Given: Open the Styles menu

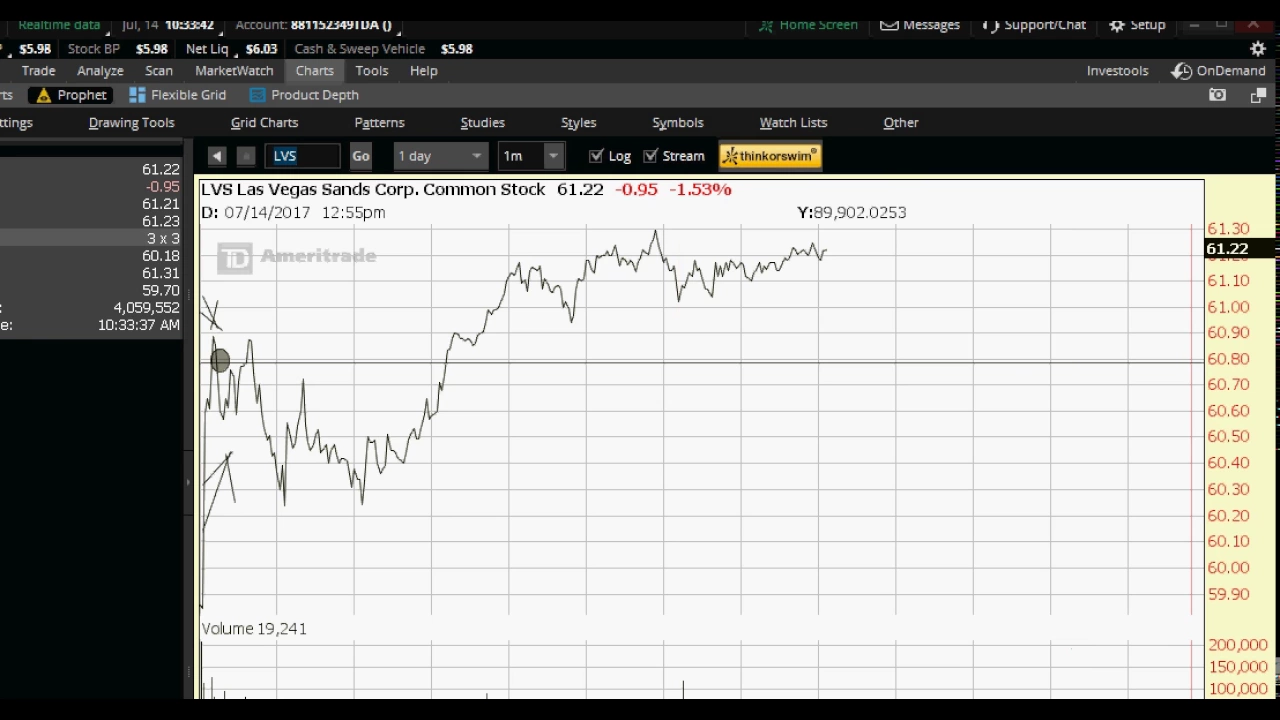Looking at the screenshot, I should click(x=578, y=123).
